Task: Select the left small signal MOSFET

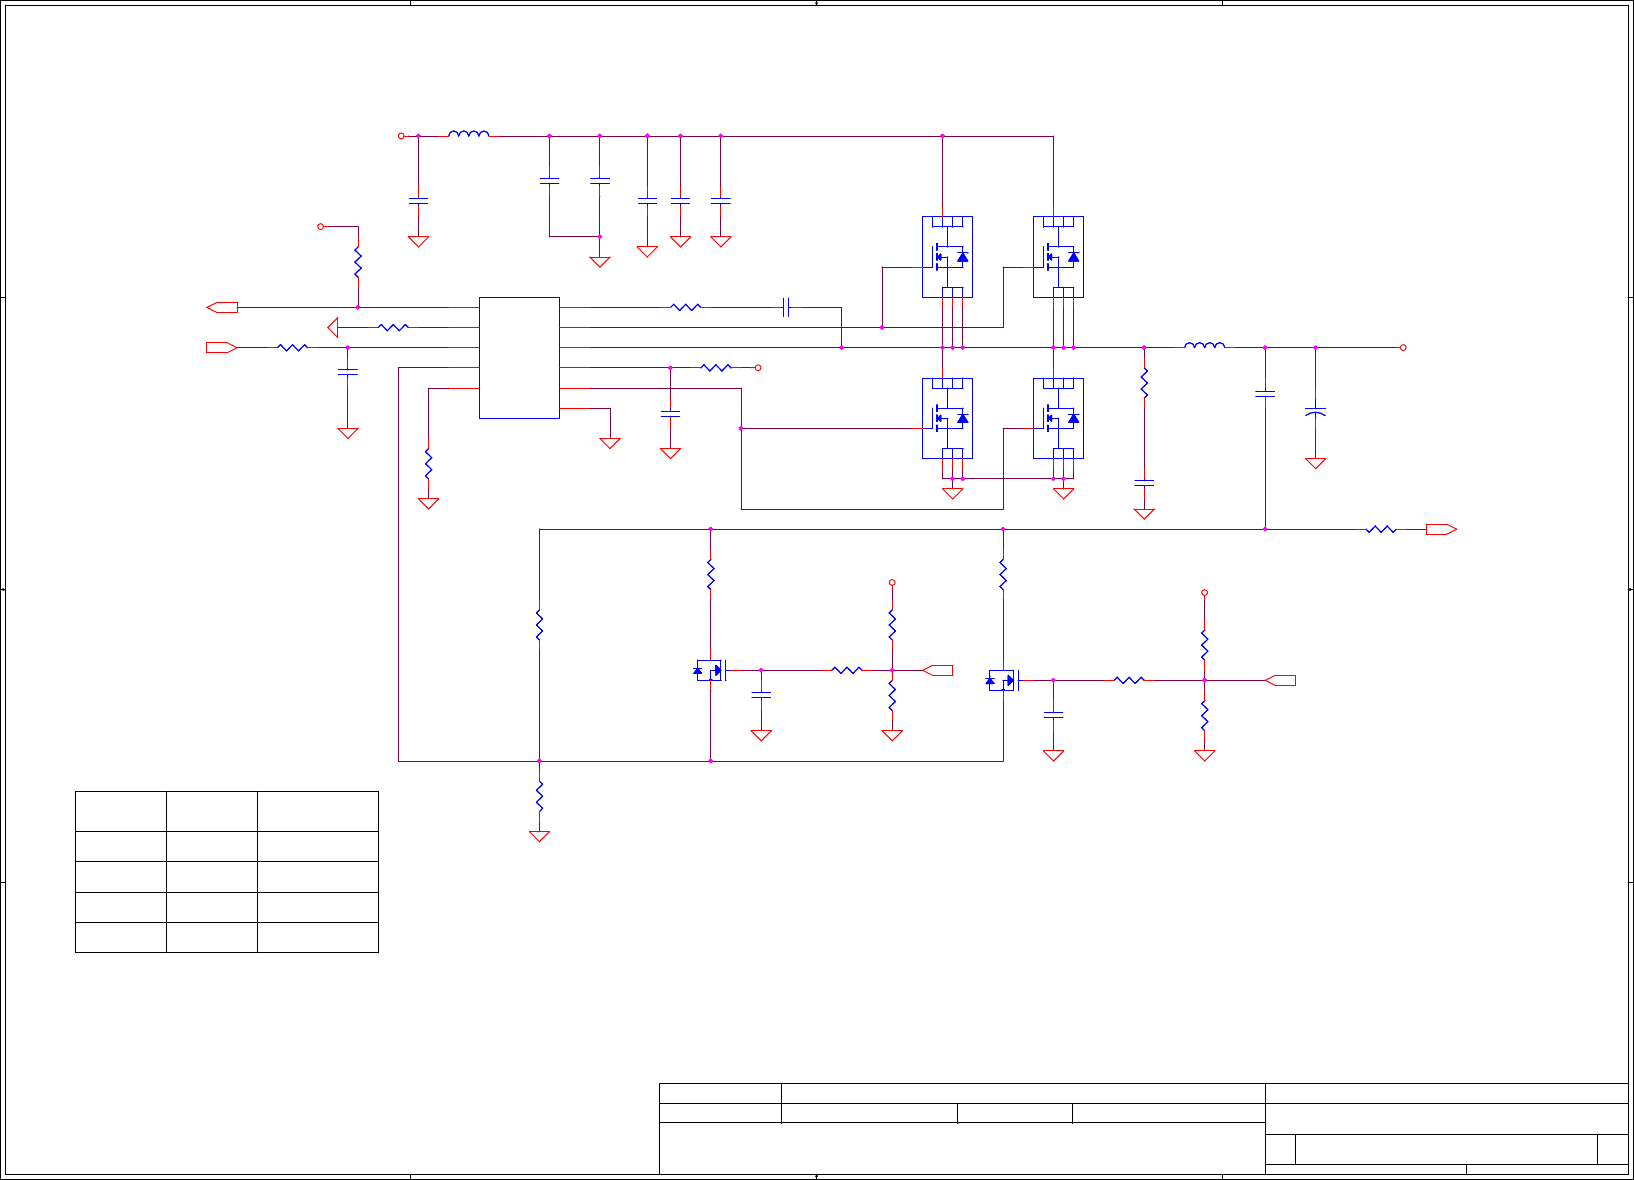Action: [x=709, y=670]
